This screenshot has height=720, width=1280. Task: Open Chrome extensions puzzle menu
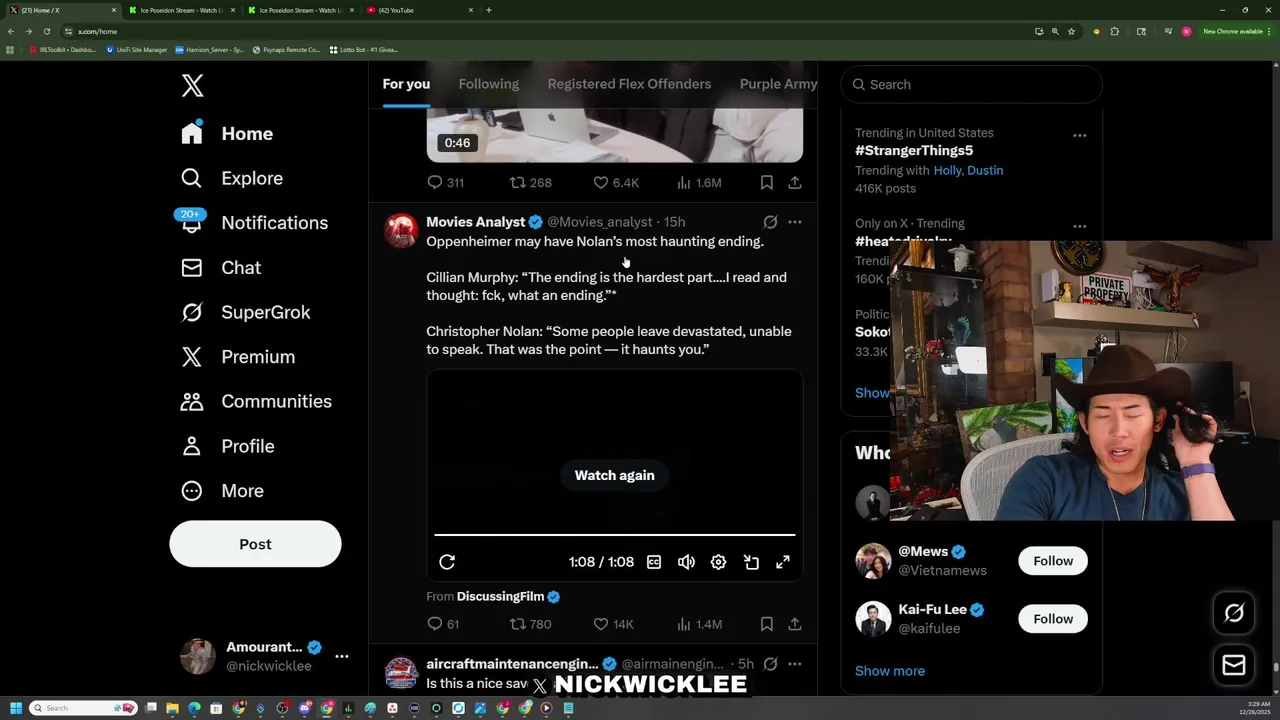pyautogui.click(x=1115, y=31)
